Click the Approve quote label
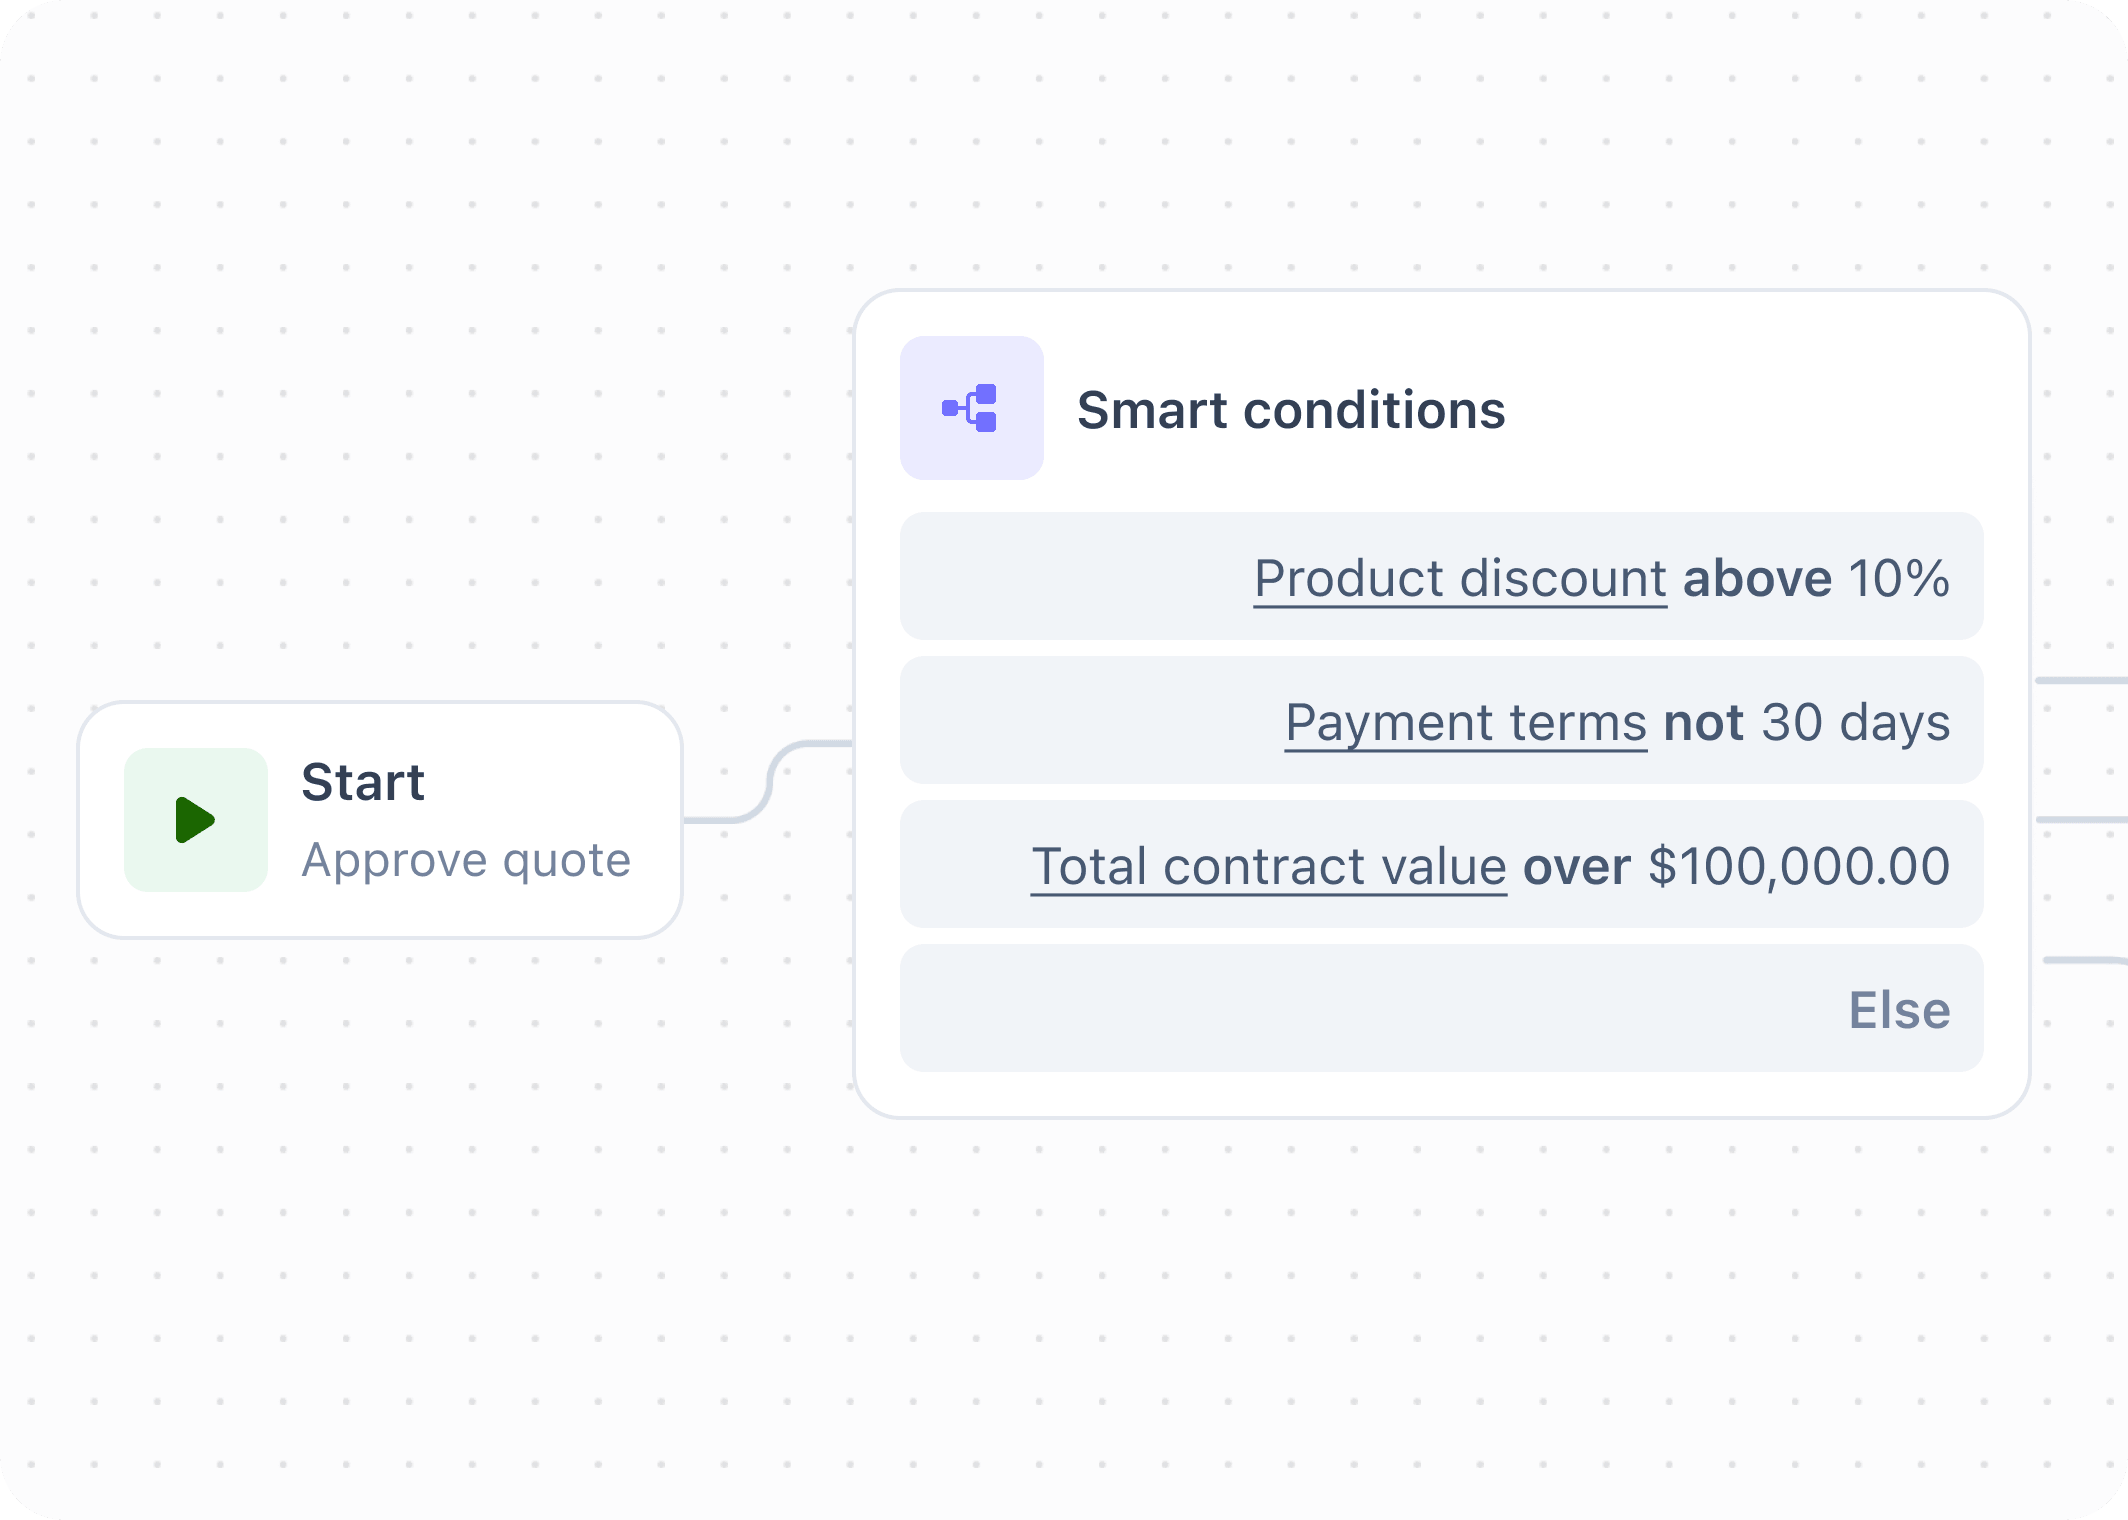This screenshot has height=1520, width=2128. [466, 859]
